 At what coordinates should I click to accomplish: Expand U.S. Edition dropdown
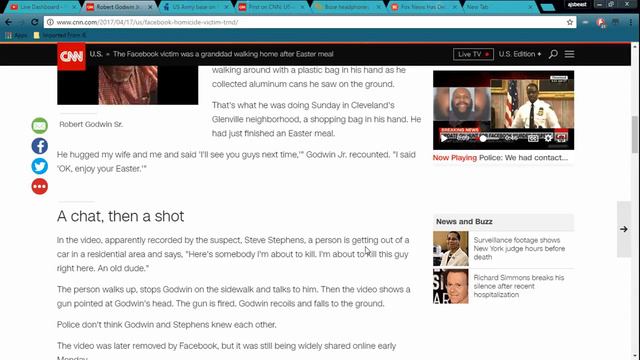(x=520, y=54)
